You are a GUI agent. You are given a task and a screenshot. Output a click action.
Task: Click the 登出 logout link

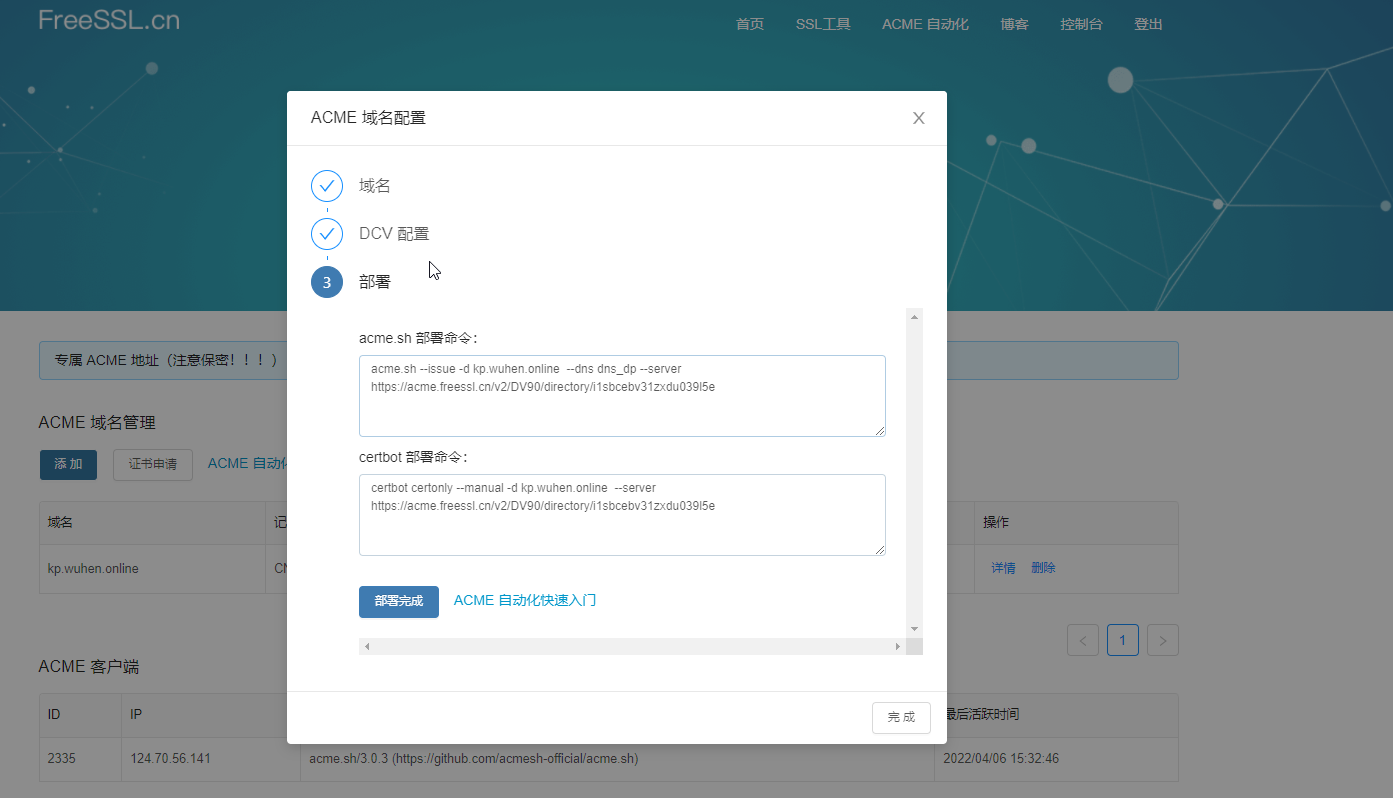pos(1148,24)
